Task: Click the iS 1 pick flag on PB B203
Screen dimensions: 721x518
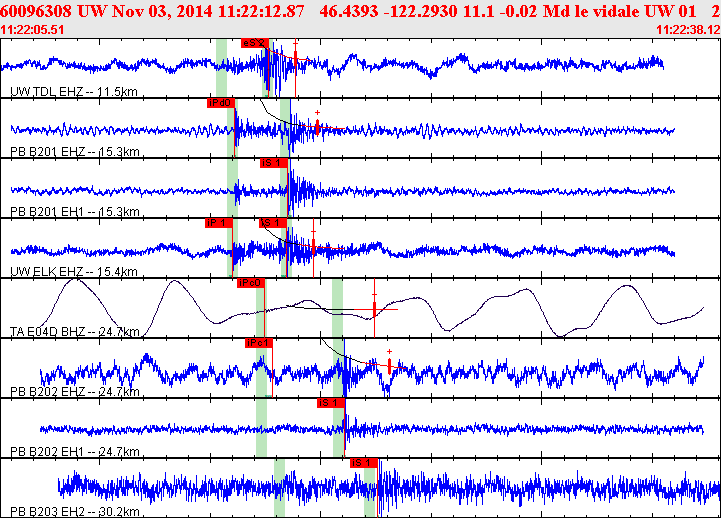Action: point(363,463)
